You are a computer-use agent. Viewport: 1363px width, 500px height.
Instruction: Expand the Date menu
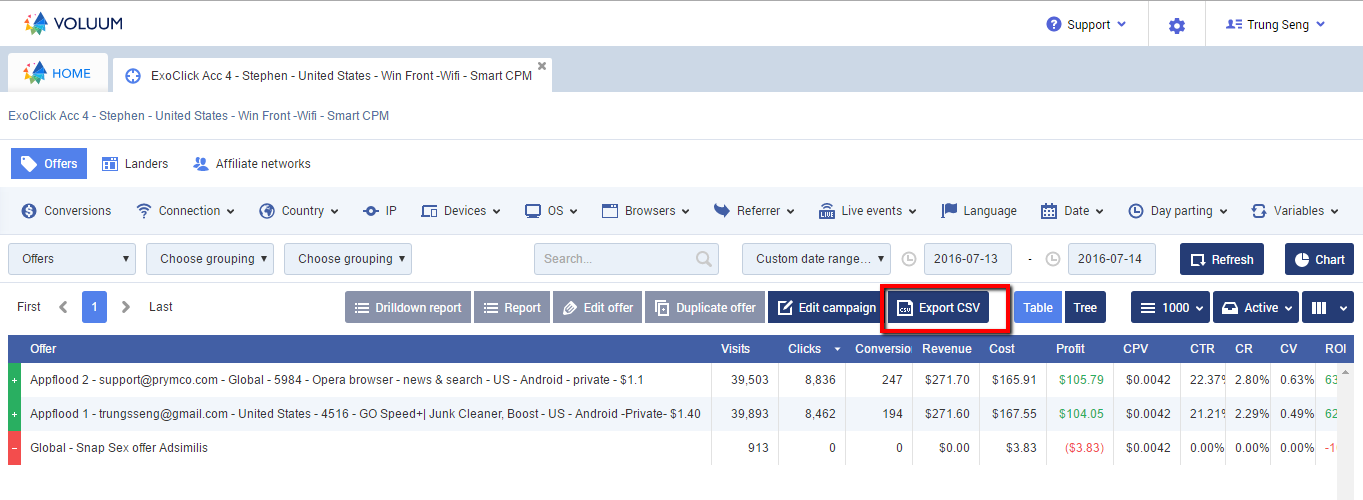point(1072,211)
